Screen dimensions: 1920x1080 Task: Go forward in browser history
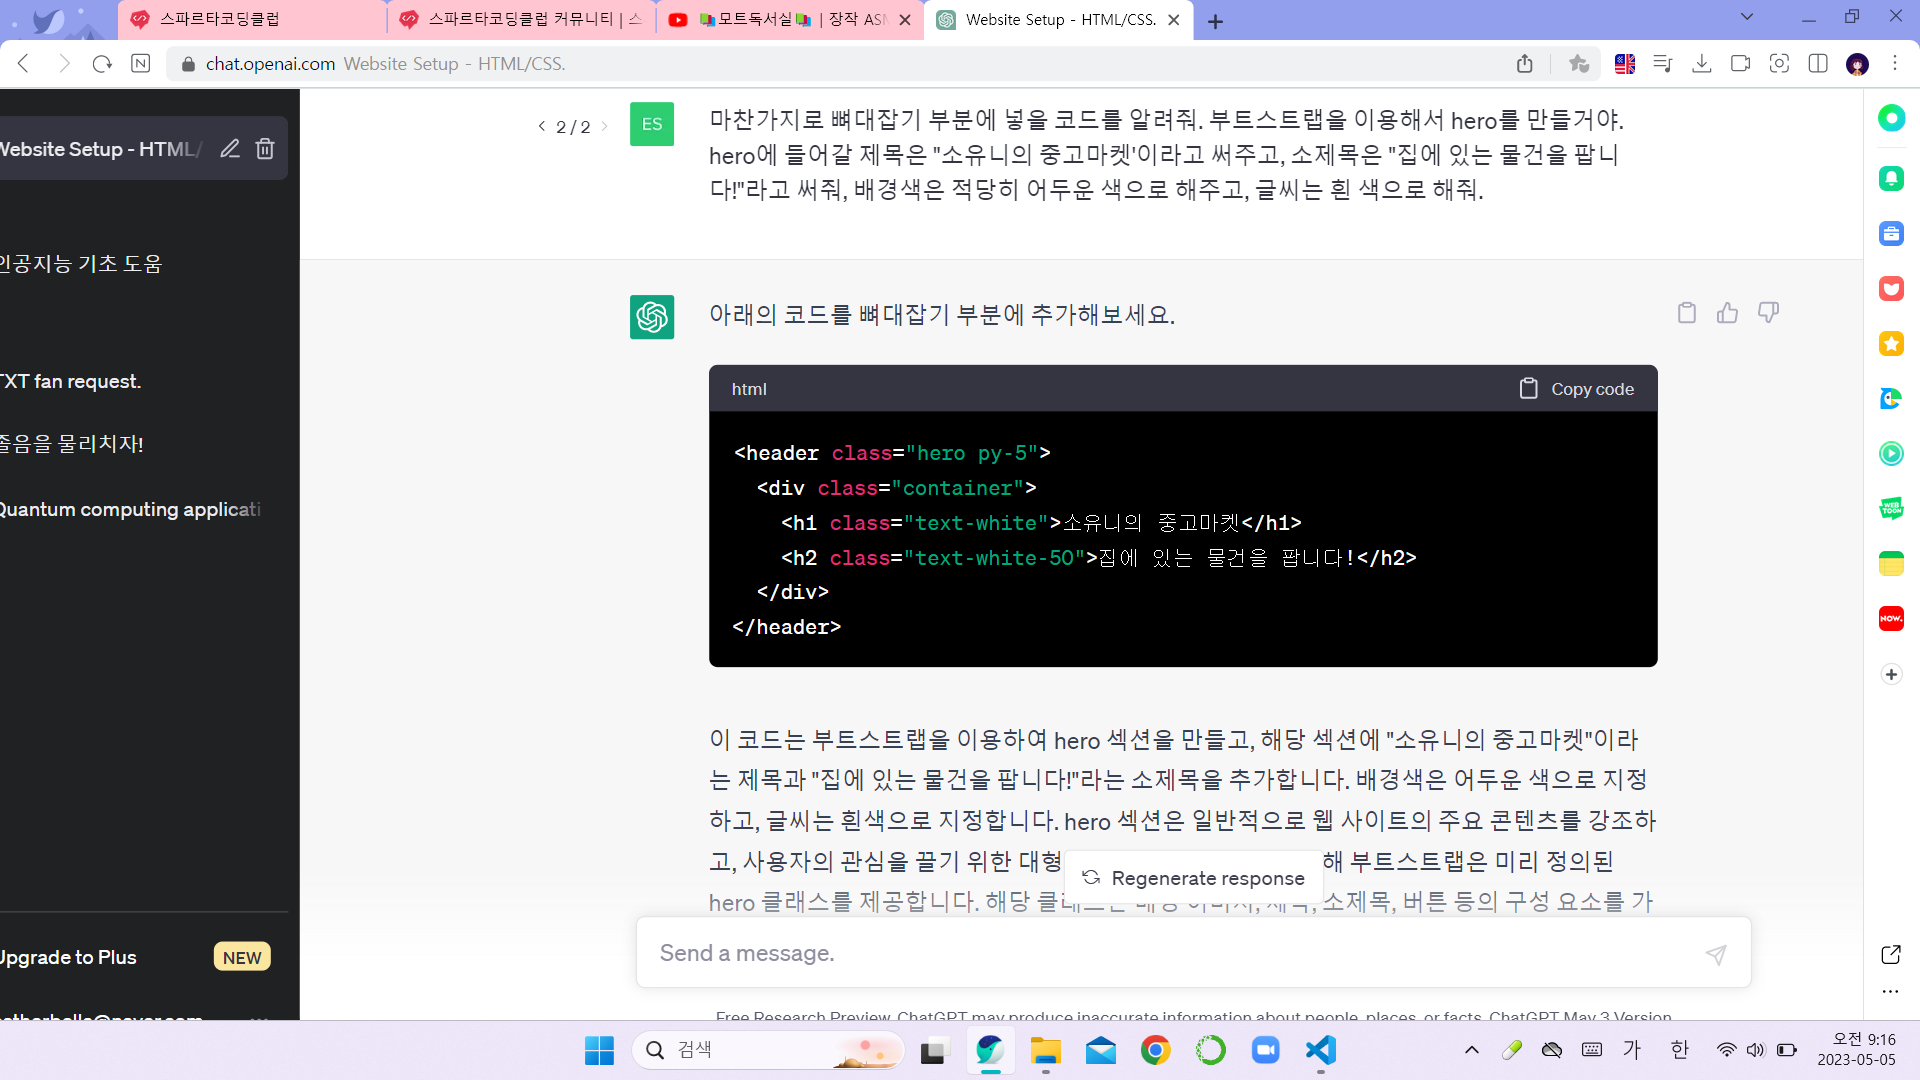[63, 64]
